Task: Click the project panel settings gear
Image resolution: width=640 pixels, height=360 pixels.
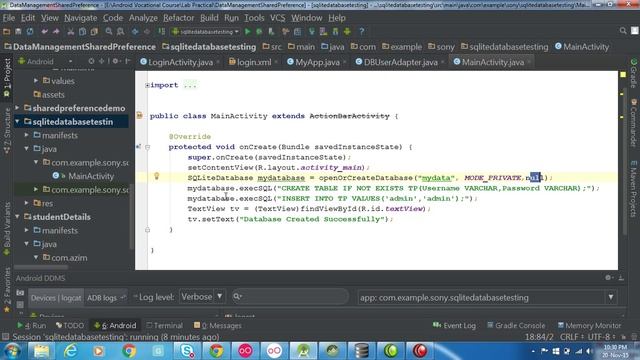Action: (116, 61)
